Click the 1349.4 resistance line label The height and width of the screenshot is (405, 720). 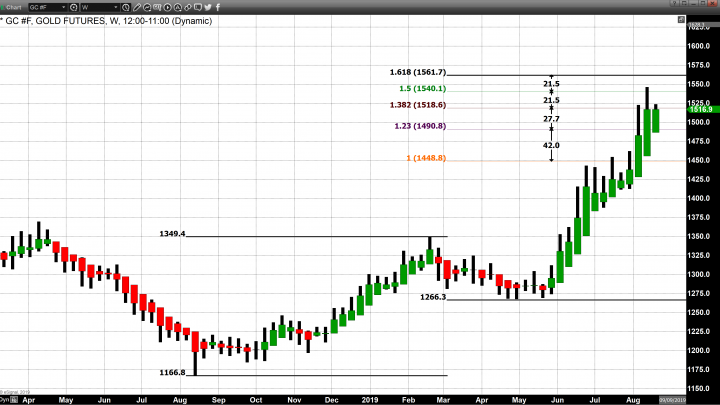point(172,233)
